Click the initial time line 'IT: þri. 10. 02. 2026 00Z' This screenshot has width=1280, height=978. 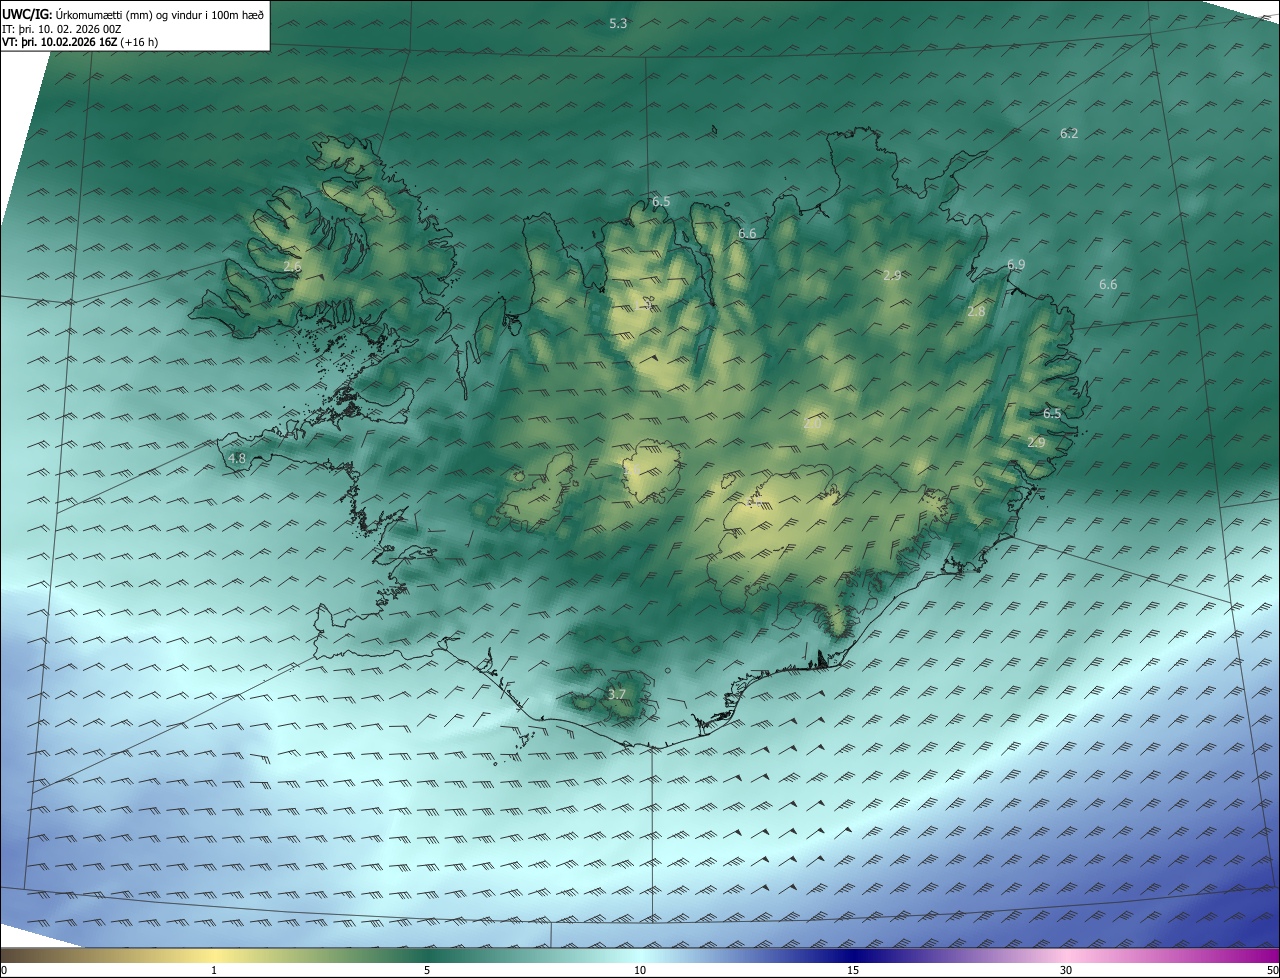pyautogui.click(x=62, y=29)
